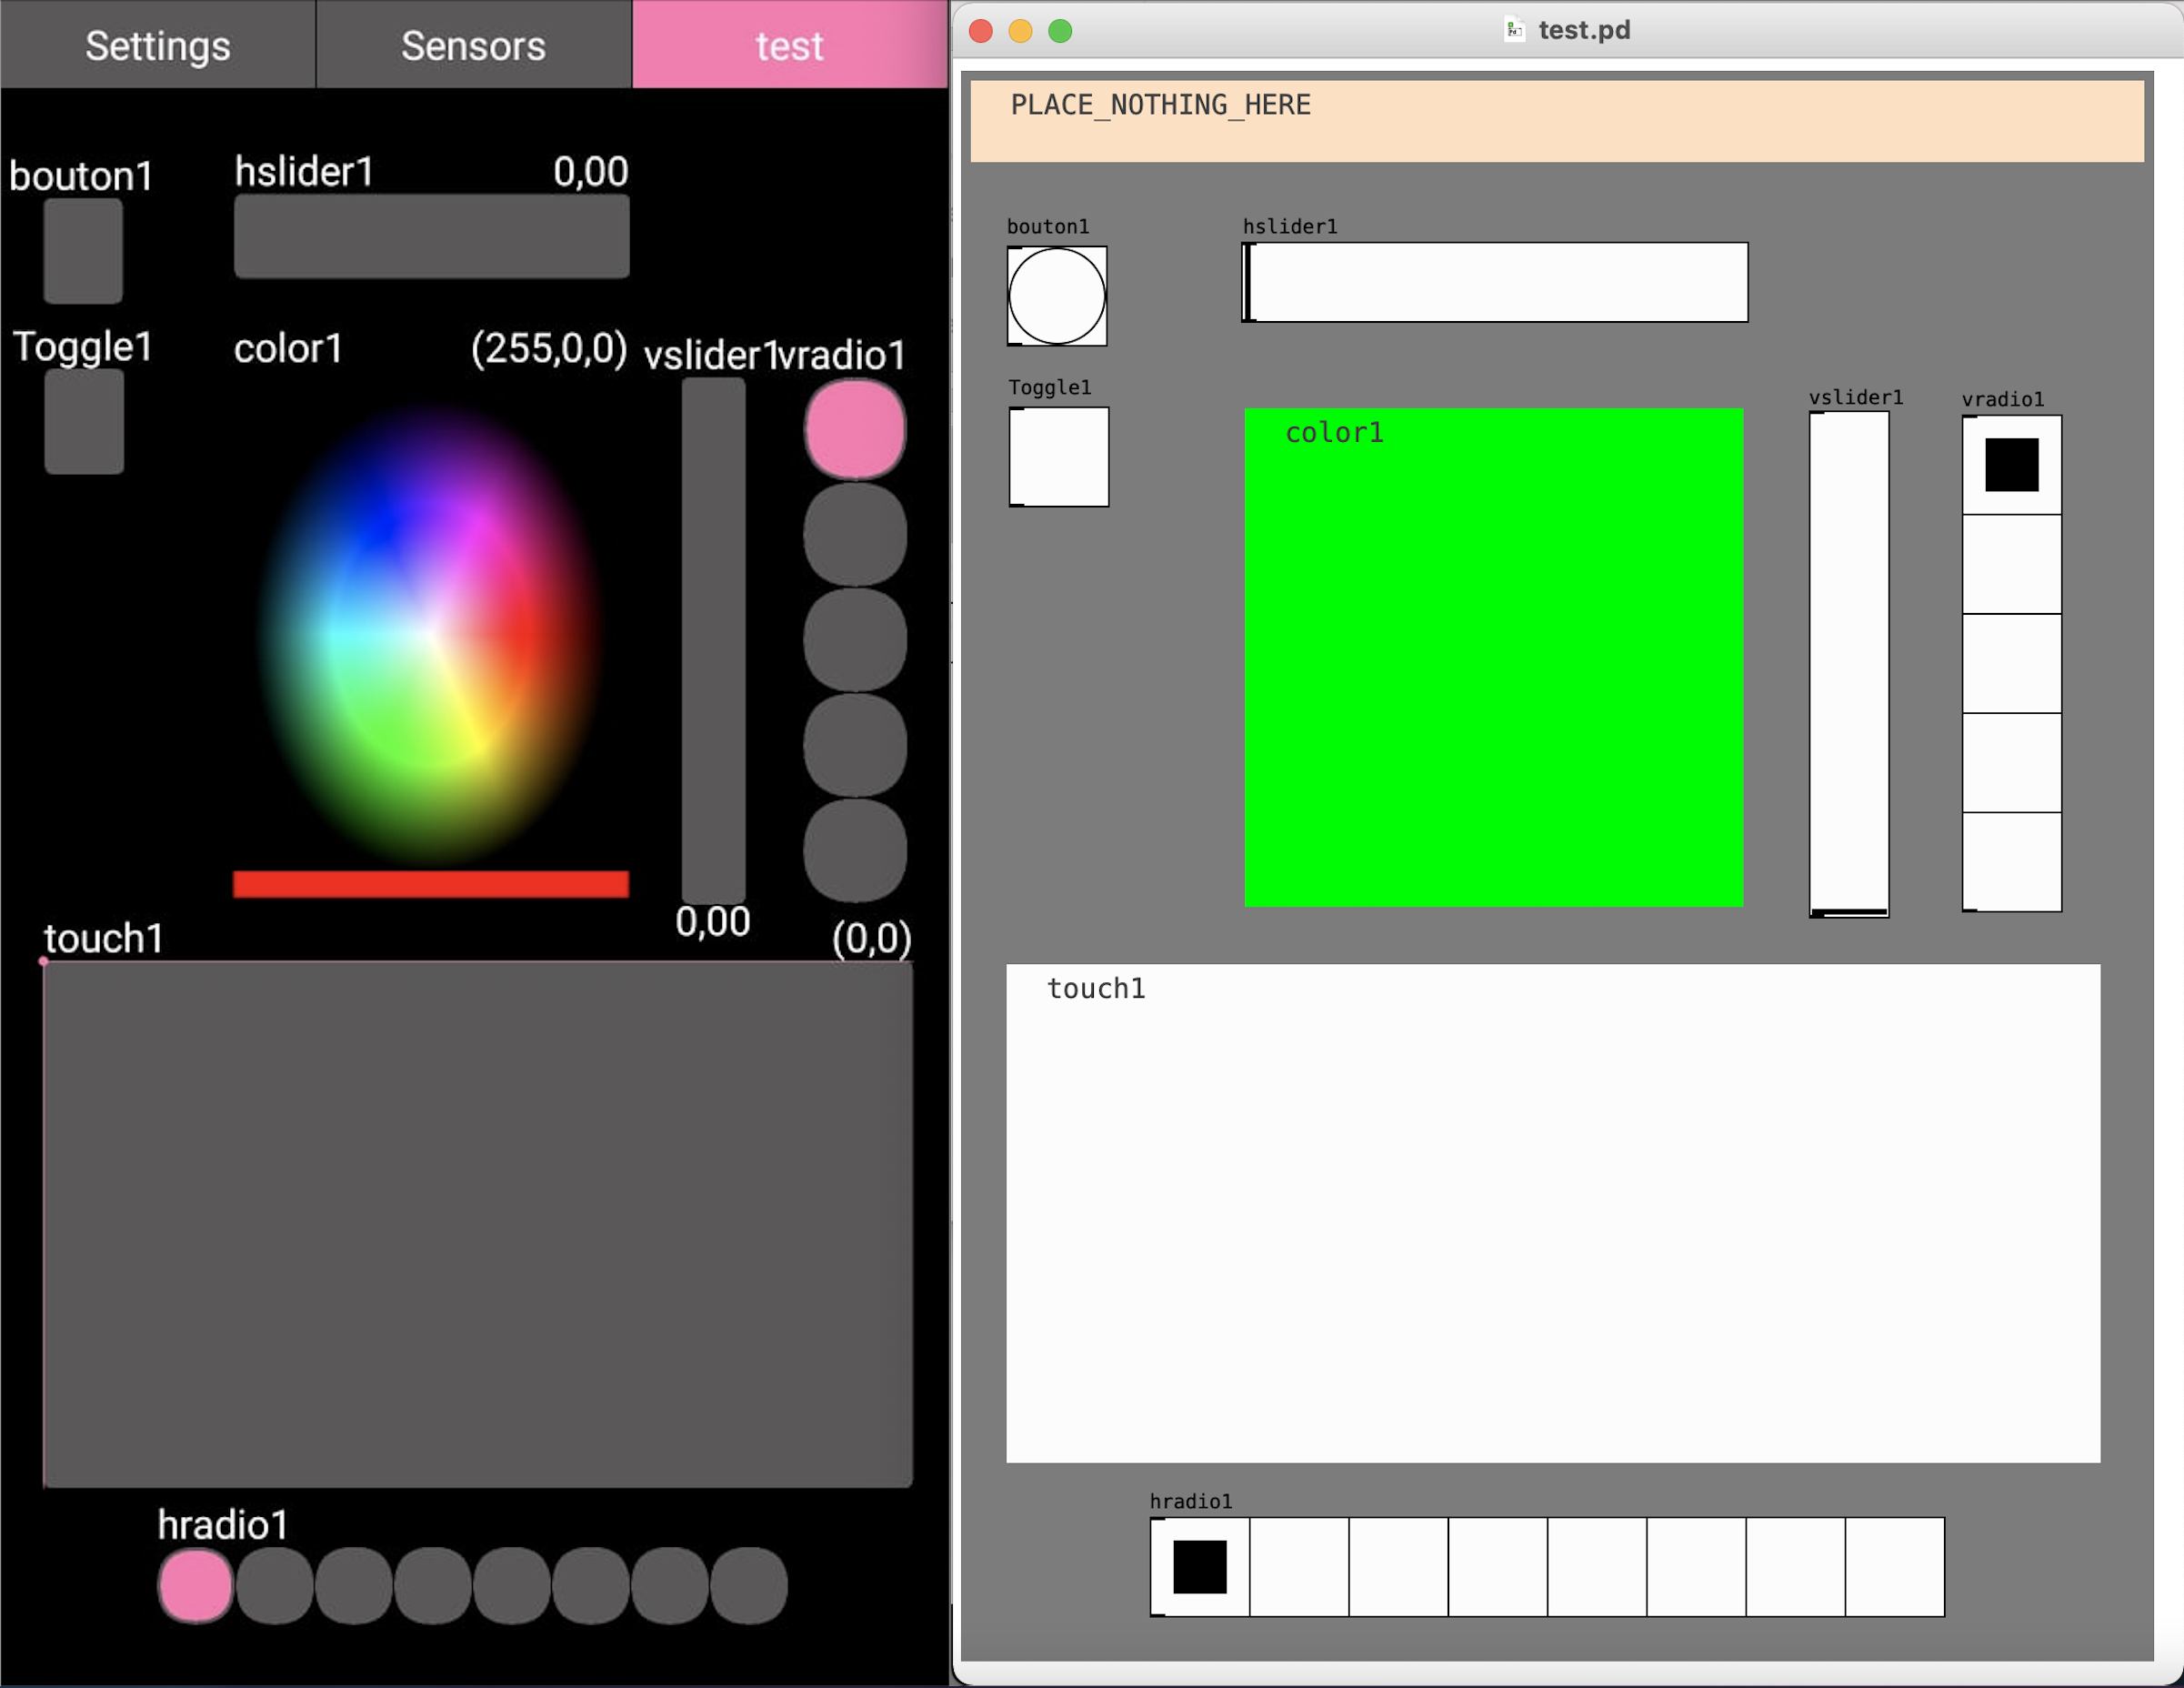Select second vradio1 option in app
The height and width of the screenshot is (1688, 2184).
(x=855, y=535)
